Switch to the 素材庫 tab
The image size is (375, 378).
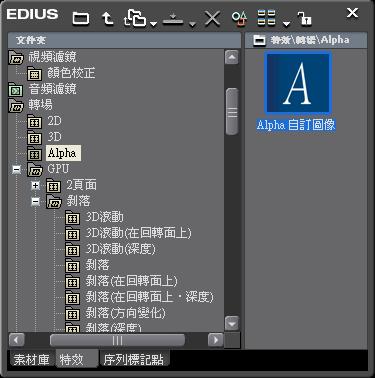[31, 360]
